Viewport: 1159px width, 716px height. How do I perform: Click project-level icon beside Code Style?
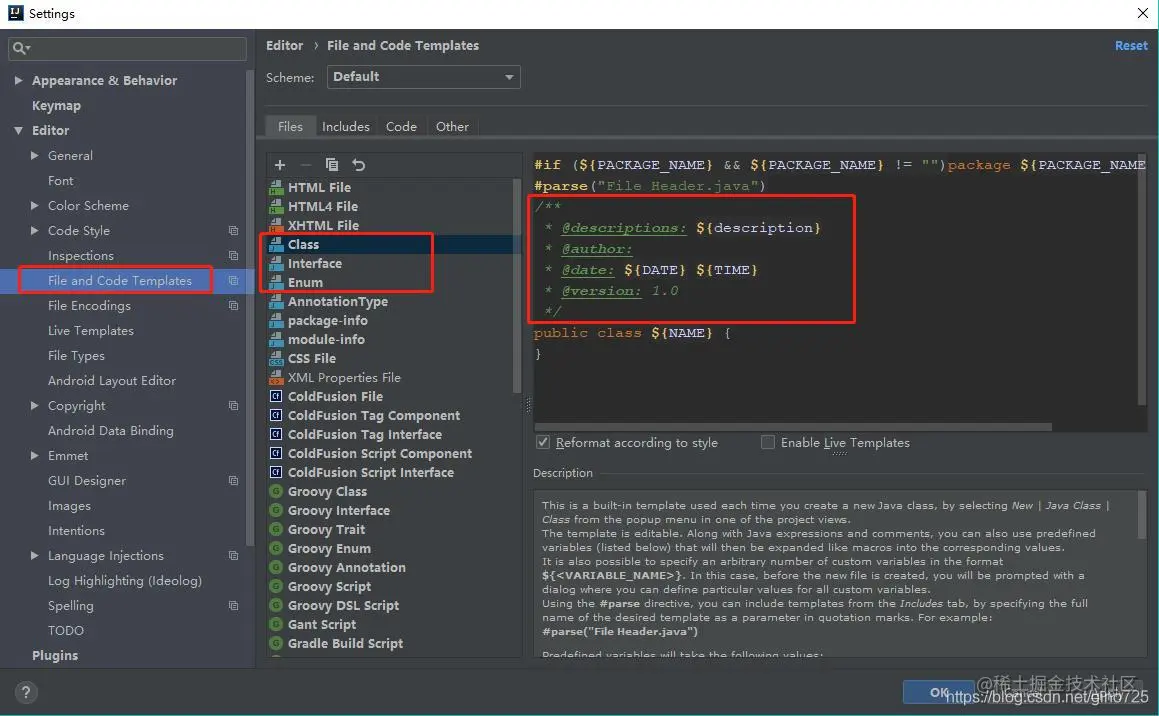click(234, 231)
